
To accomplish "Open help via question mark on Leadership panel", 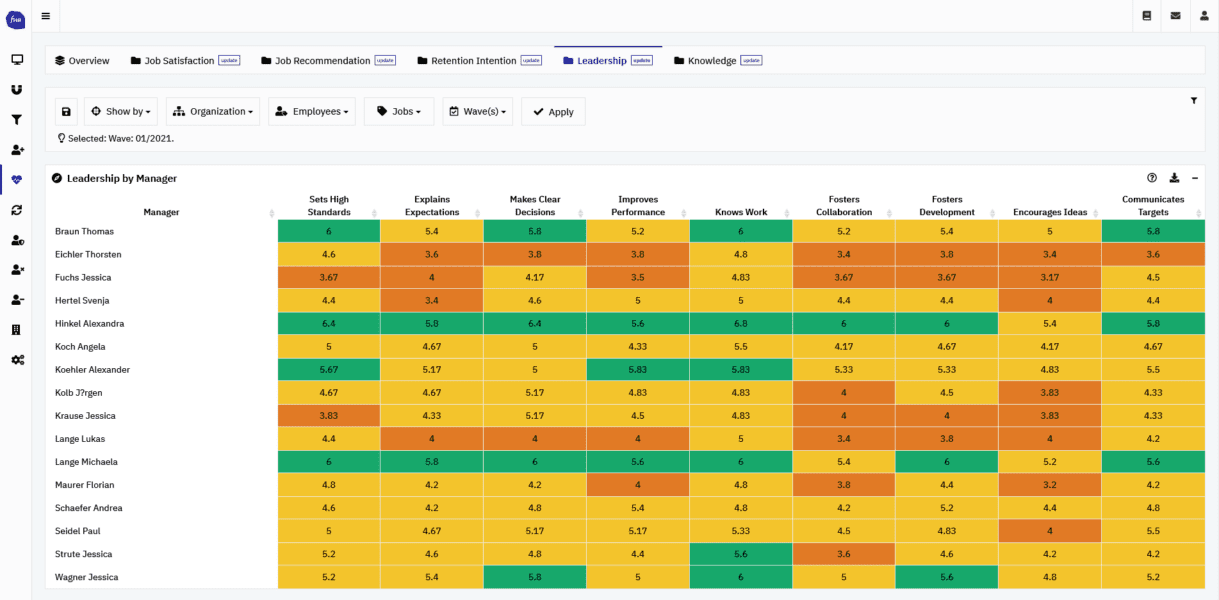I will pos(1150,178).
